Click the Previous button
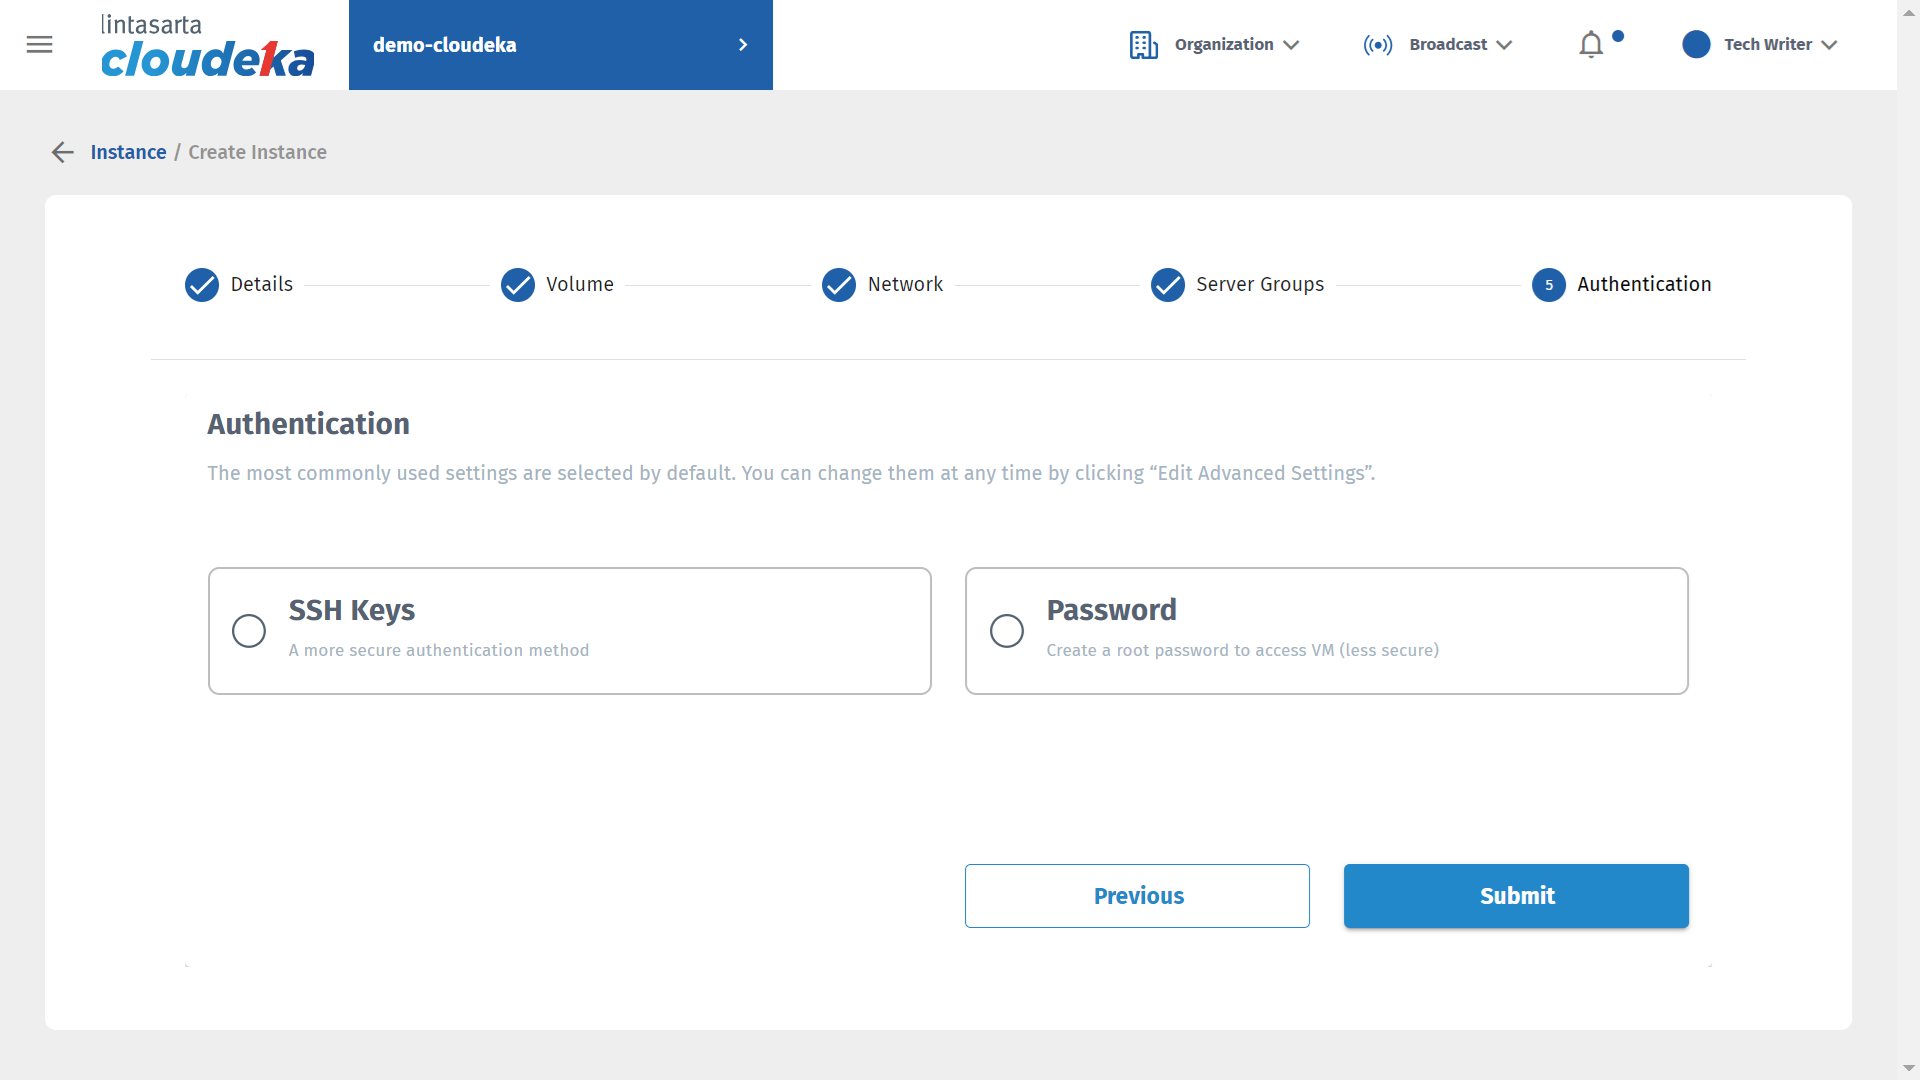 1137,896
